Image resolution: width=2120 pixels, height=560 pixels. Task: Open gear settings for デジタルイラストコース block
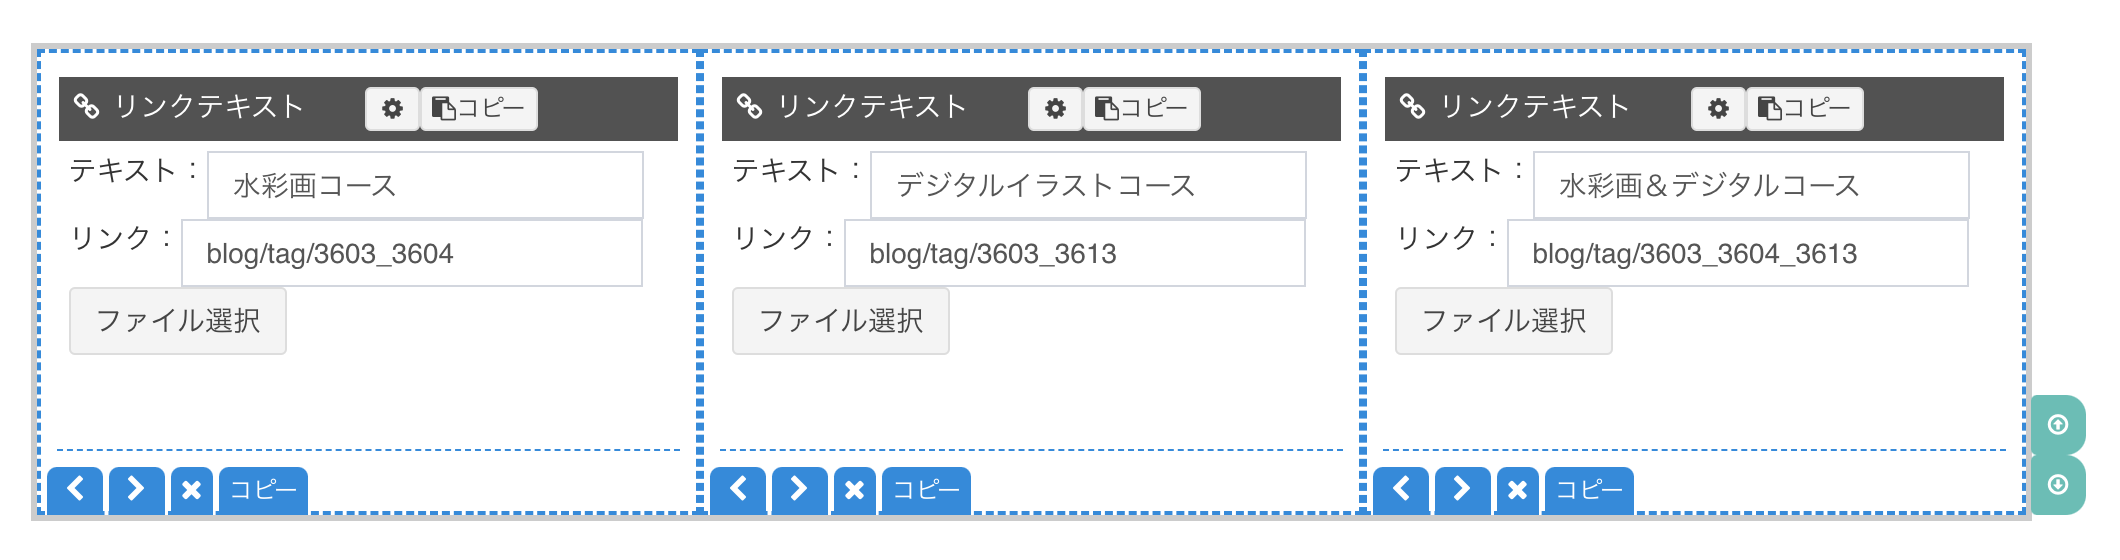pos(1055,108)
